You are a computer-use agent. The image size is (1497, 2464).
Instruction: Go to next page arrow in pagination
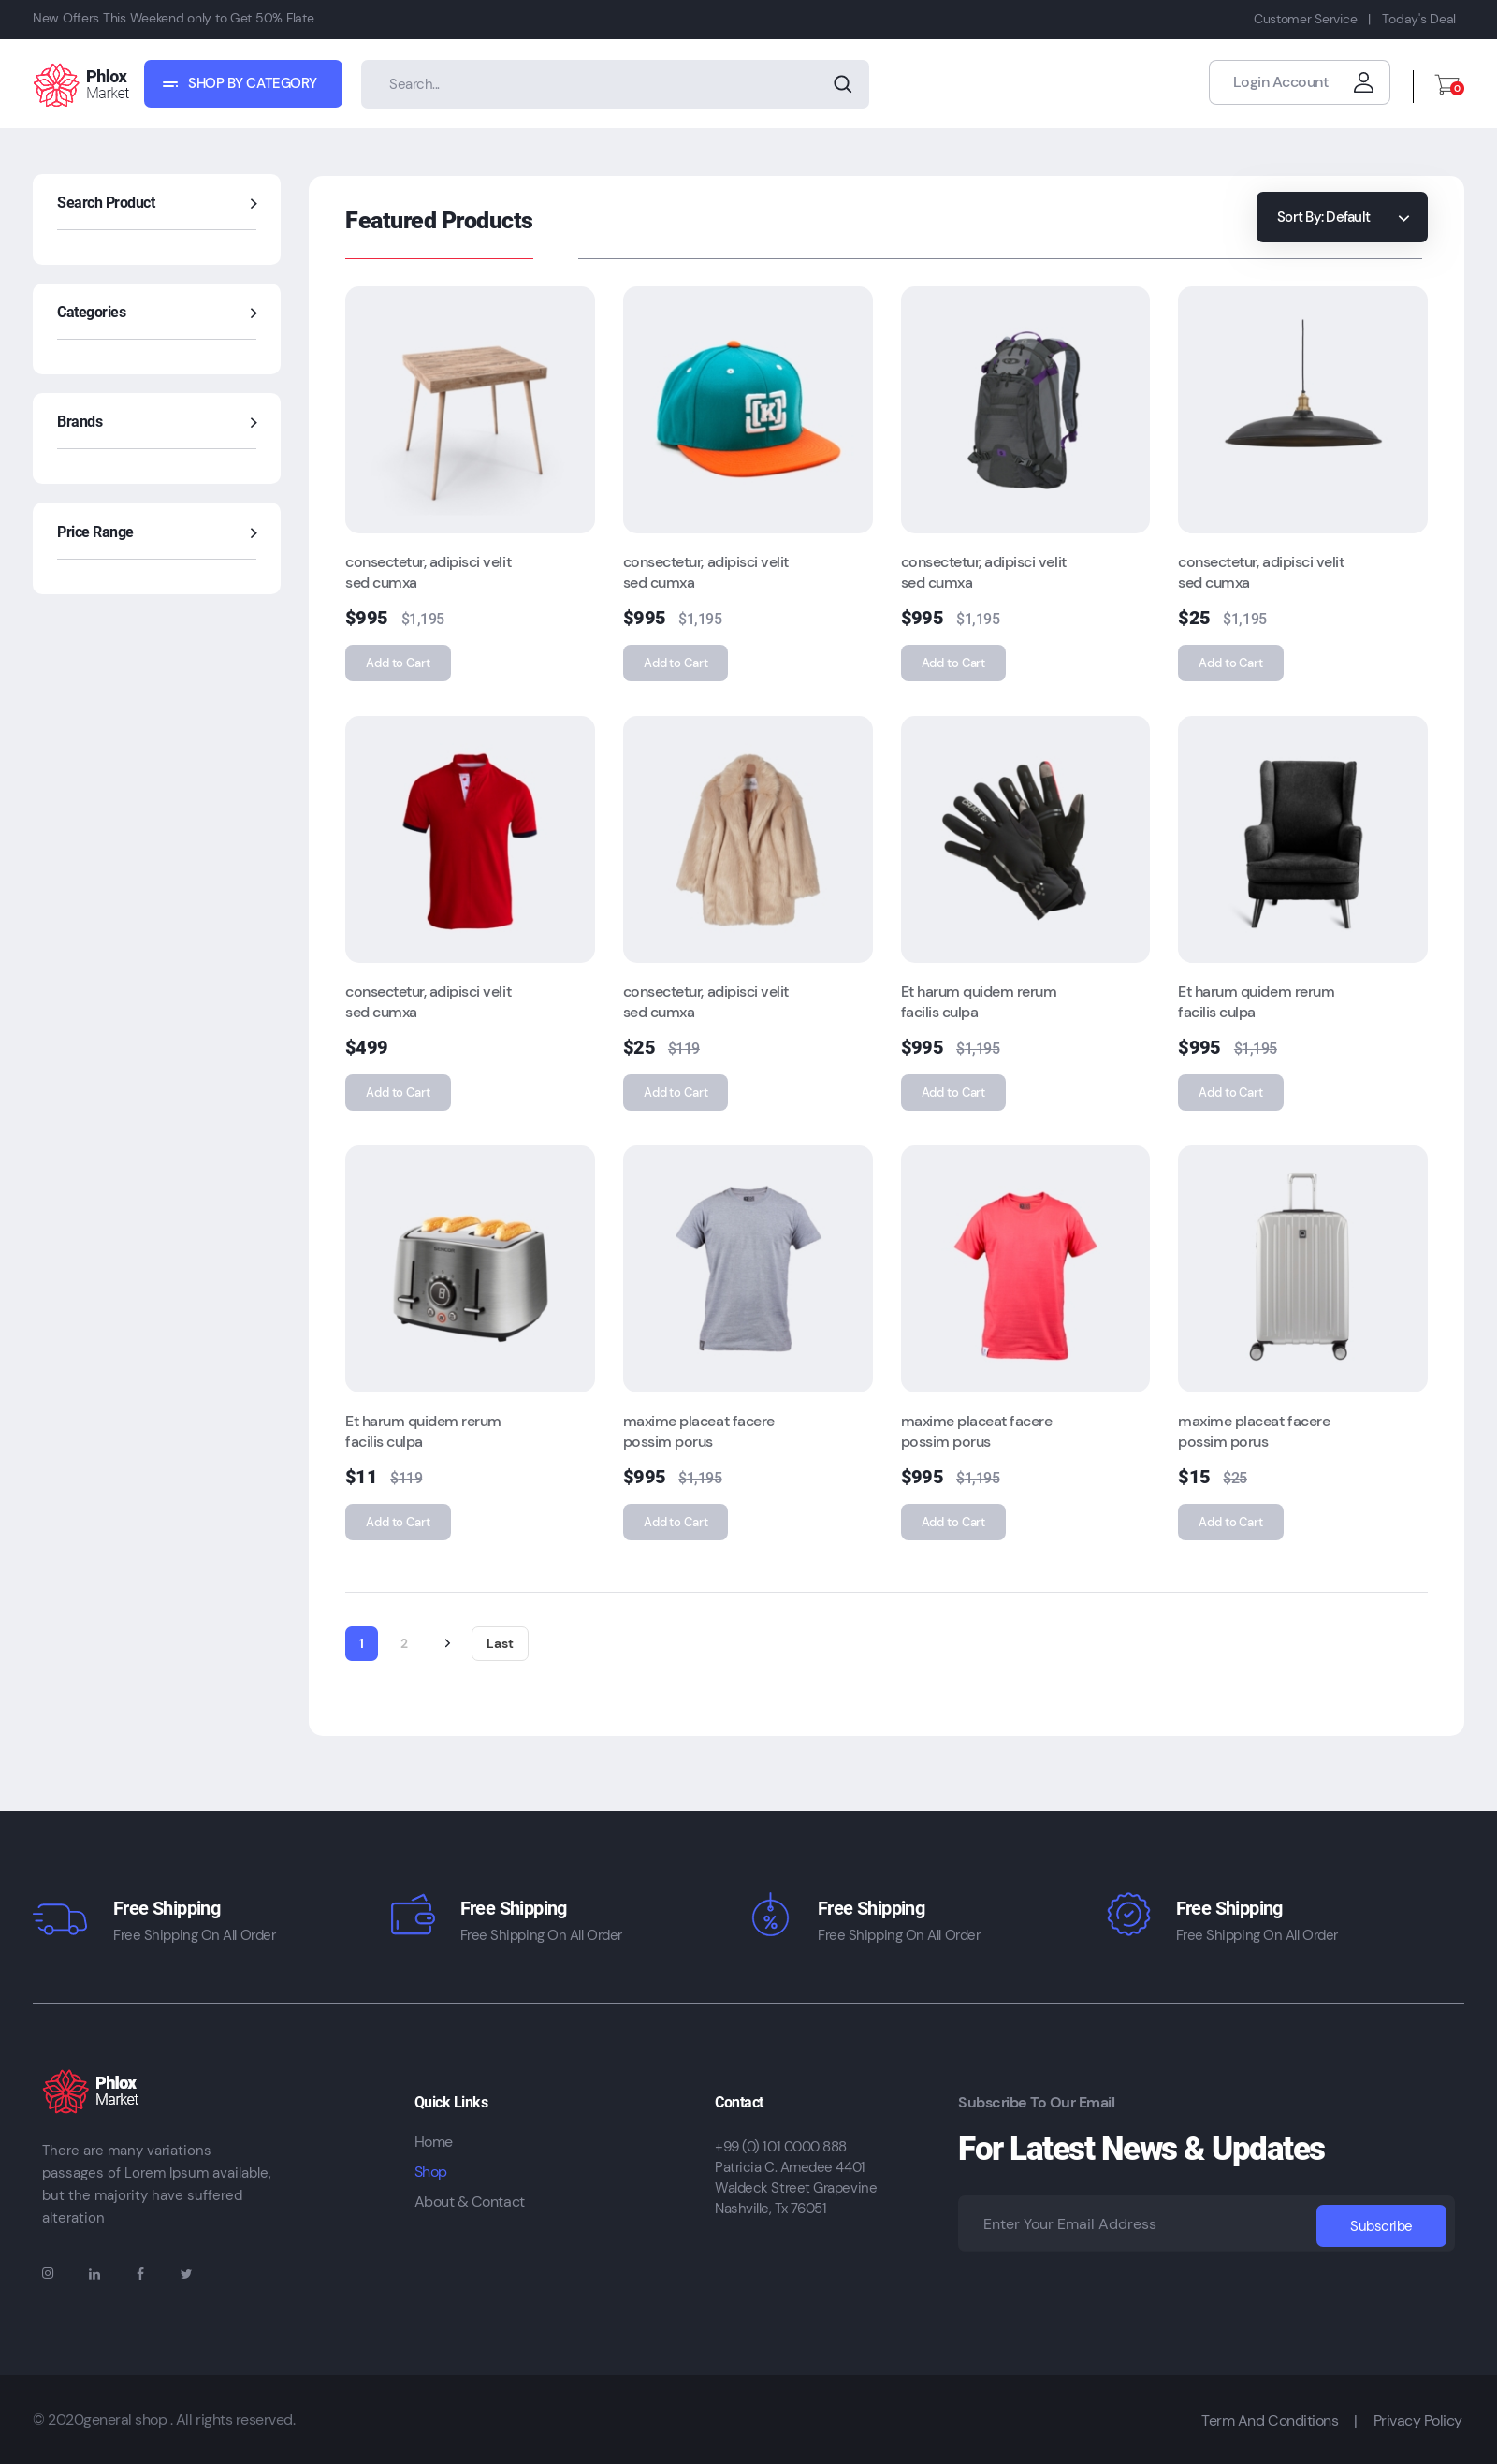click(447, 1643)
